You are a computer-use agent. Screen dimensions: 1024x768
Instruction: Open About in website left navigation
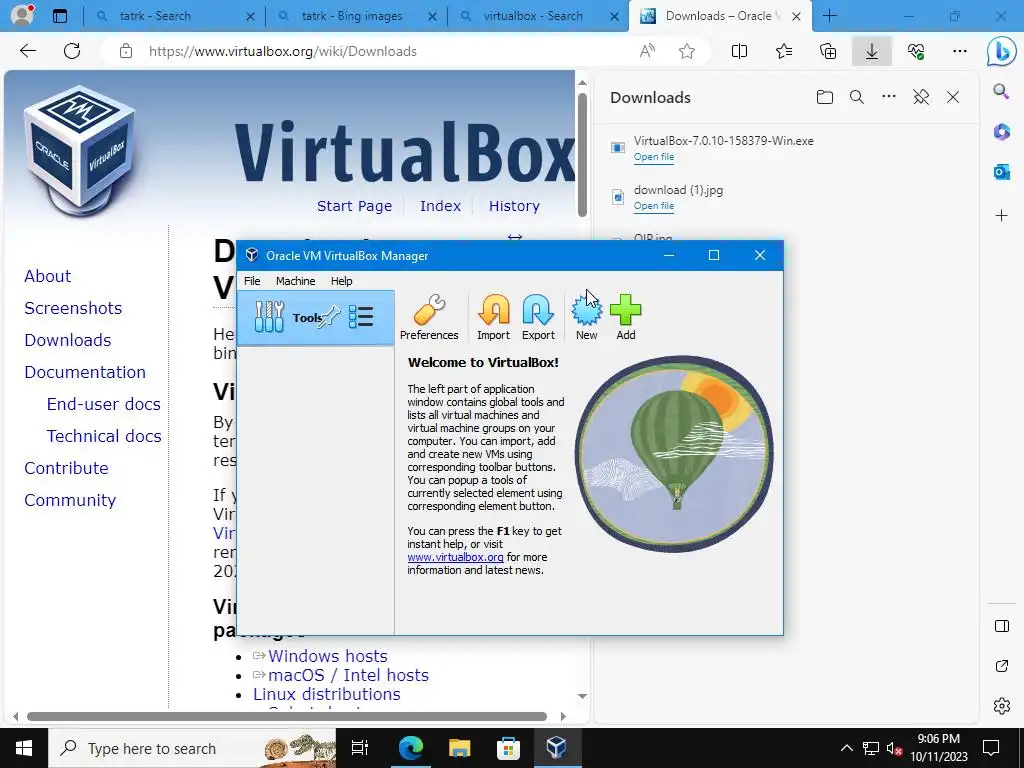(x=48, y=276)
